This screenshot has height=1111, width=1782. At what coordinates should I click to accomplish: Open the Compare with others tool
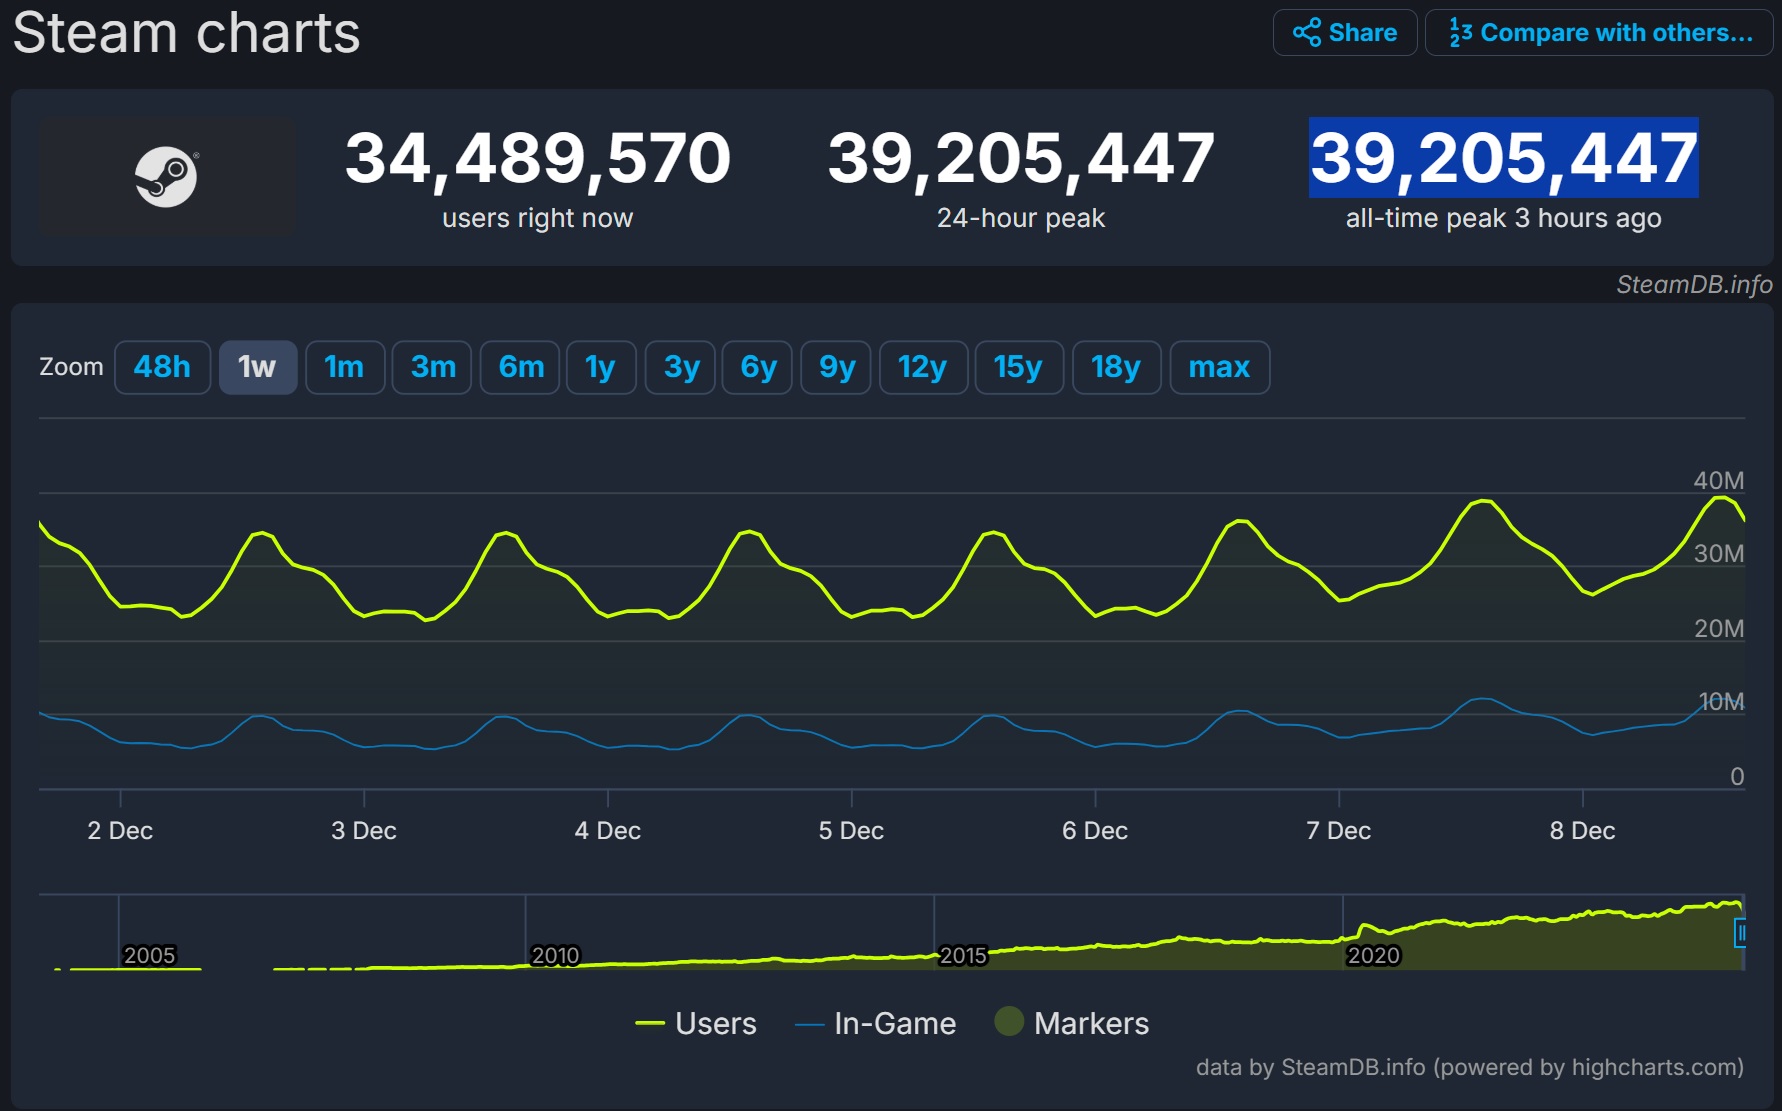1597,32
